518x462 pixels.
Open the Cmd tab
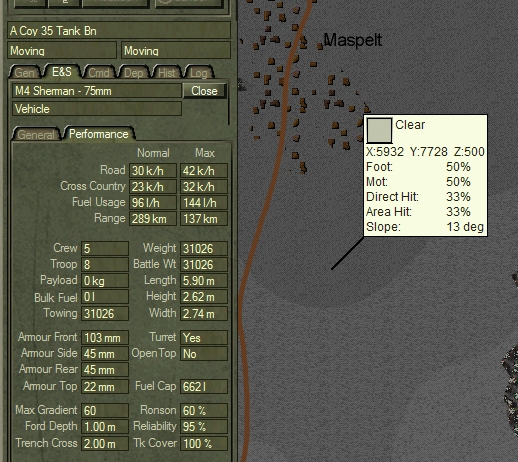click(99, 72)
